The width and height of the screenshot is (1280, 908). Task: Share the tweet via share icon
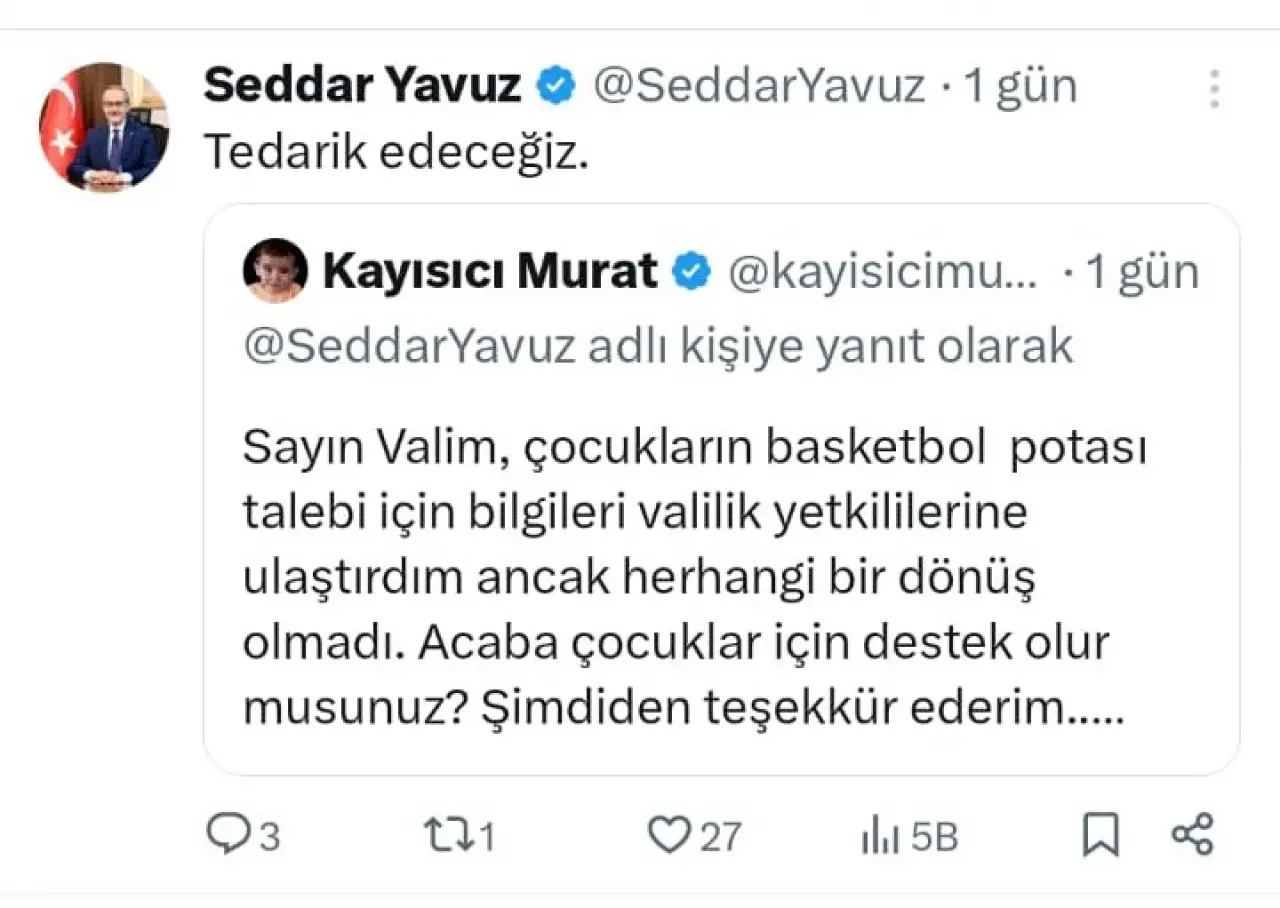pyautogui.click(x=1192, y=834)
